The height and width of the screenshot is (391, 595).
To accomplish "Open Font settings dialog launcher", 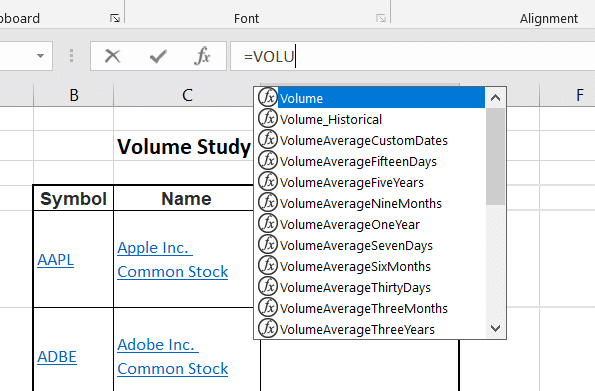I will pyautogui.click(x=381, y=18).
